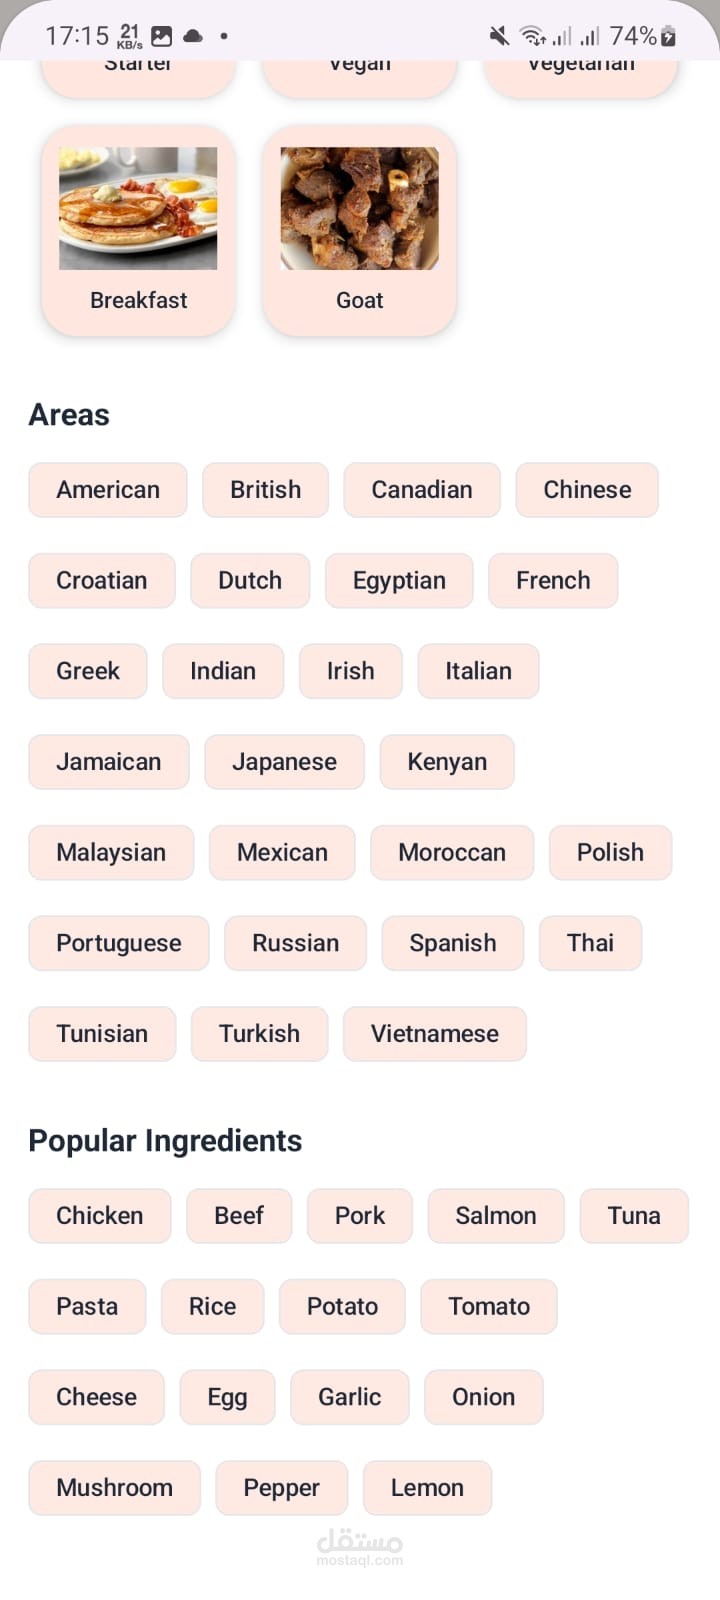Tap the Garlic ingredient chip
This screenshot has height=1600, width=720.
point(349,1397)
